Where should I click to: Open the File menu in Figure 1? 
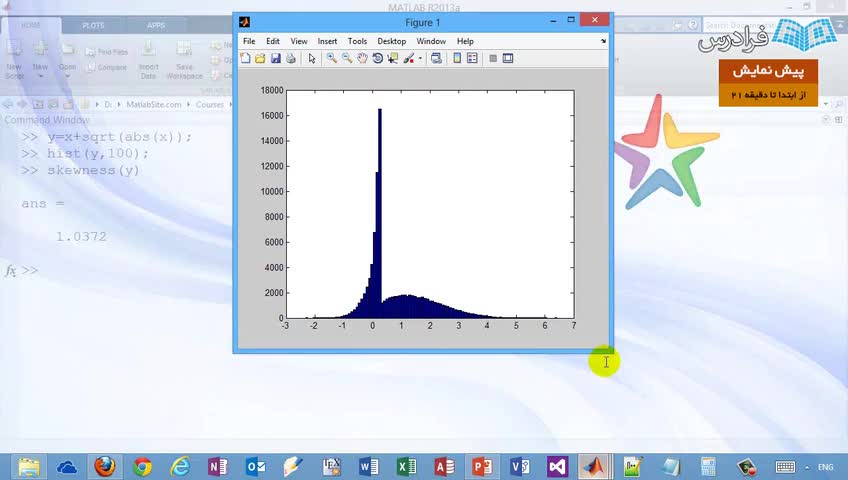point(249,41)
